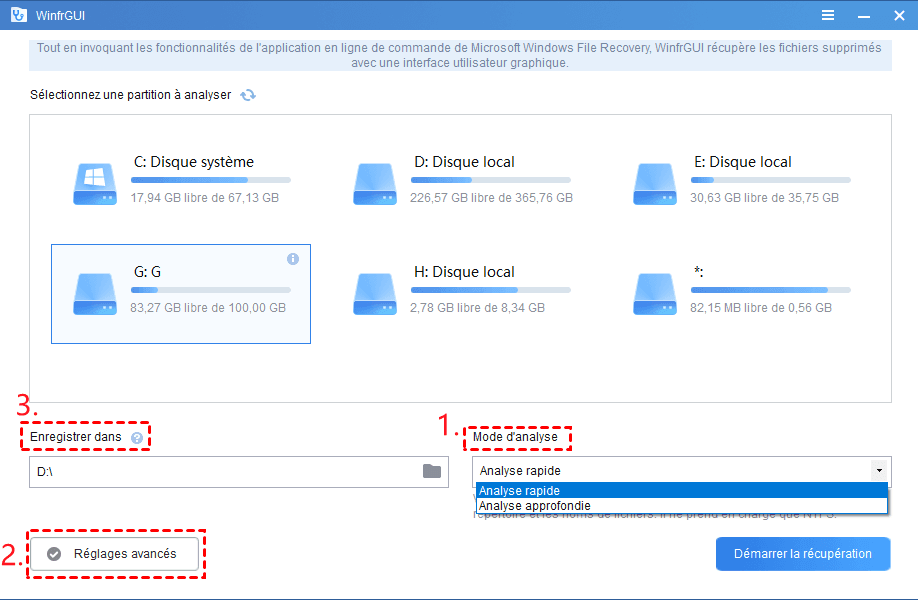
Task: Click the *: partition usage bar
Action: 770,290
